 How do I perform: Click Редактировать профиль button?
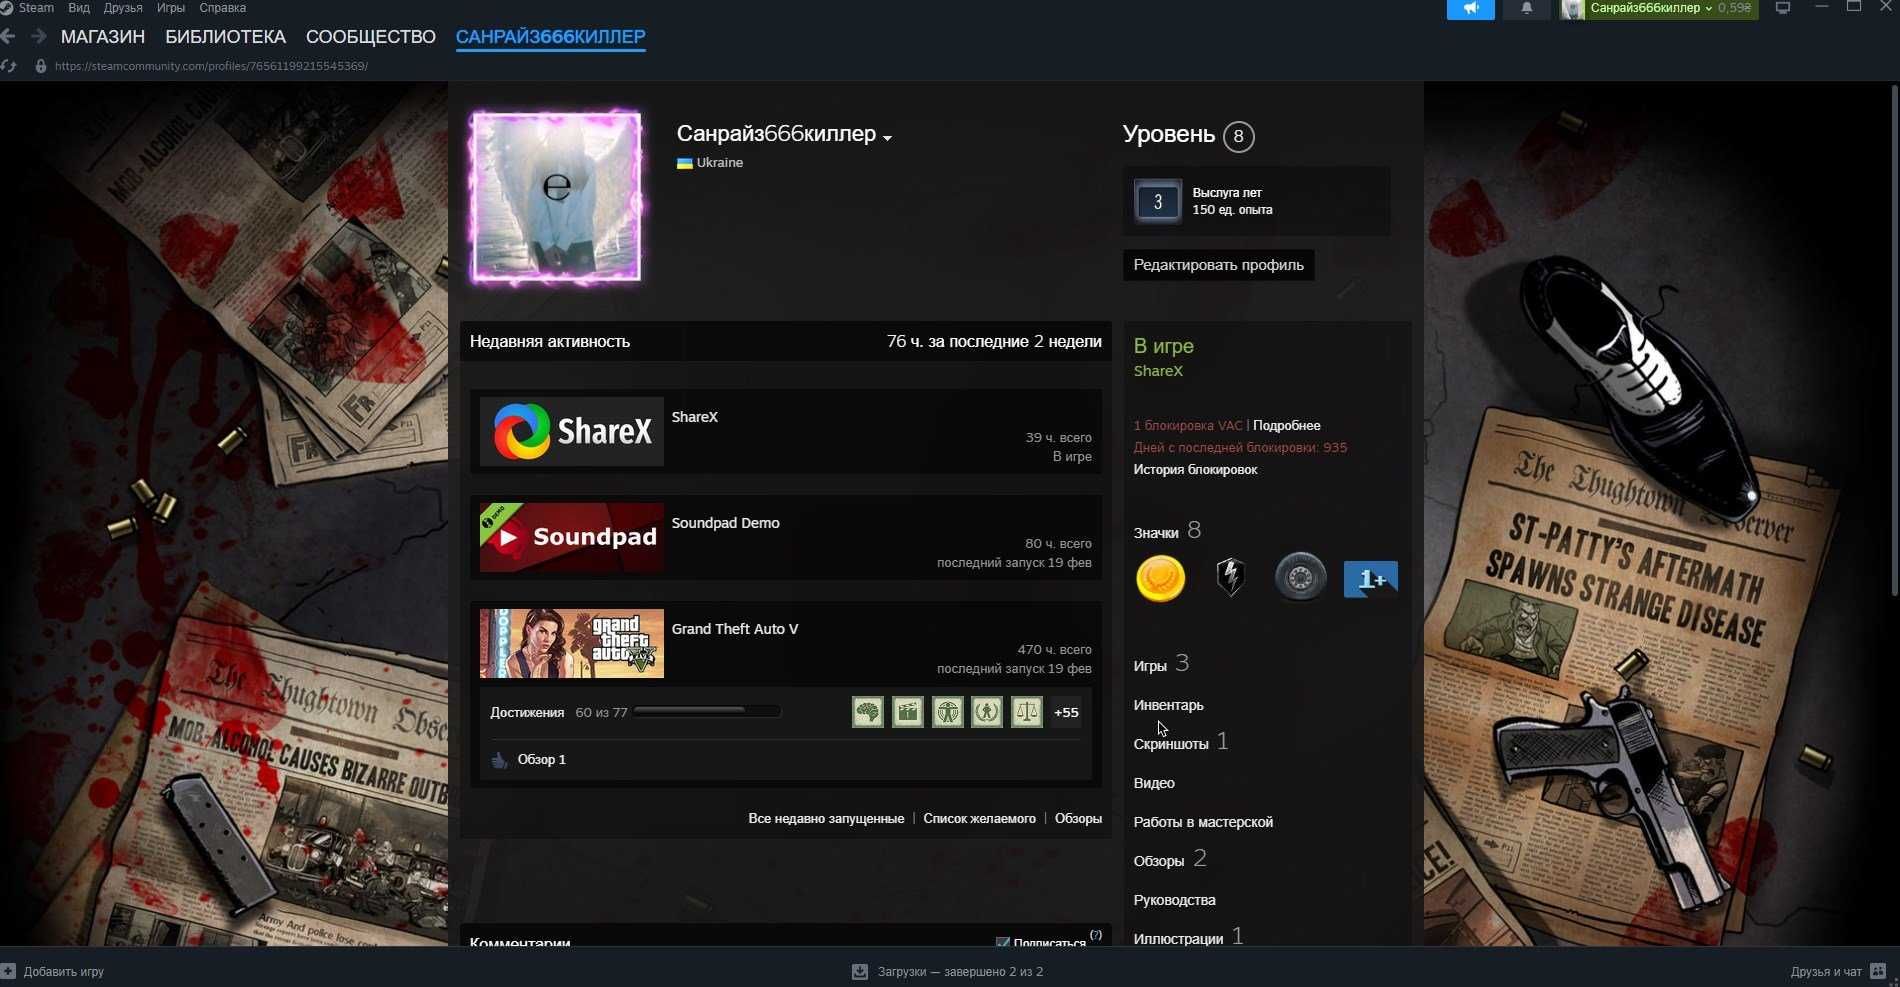click(x=1218, y=265)
